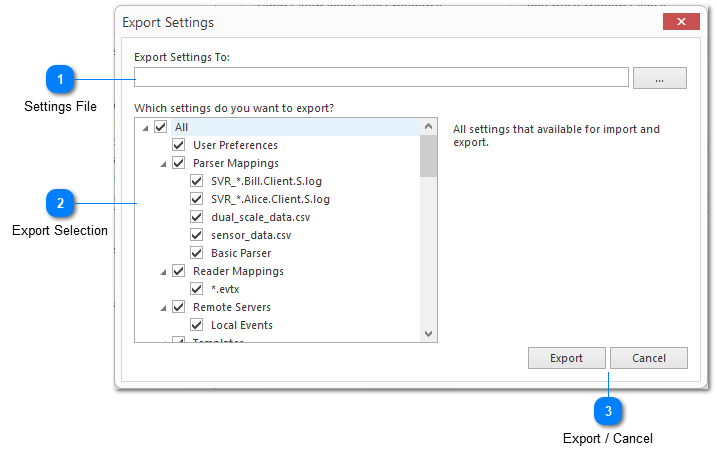Close the Export Settings dialog
This screenshot has height=462, width=717.
click(x=681, y=21)
